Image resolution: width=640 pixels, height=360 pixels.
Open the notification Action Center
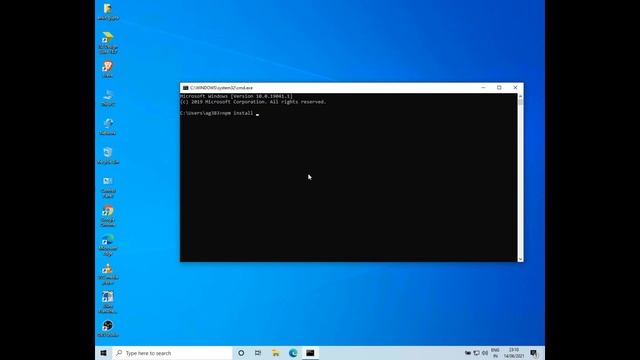coord(533,353)
